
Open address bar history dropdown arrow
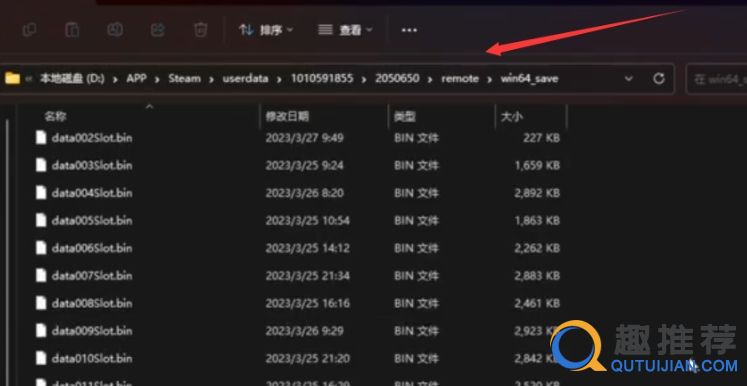pyautogui.click(x=629, y=79)
